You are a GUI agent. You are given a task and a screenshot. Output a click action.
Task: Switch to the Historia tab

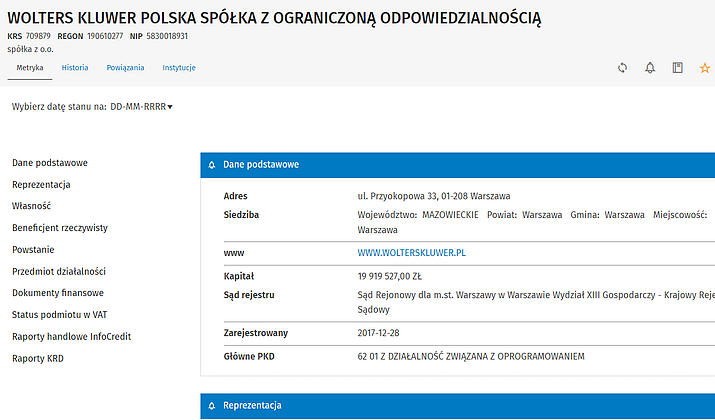(75, 68)
